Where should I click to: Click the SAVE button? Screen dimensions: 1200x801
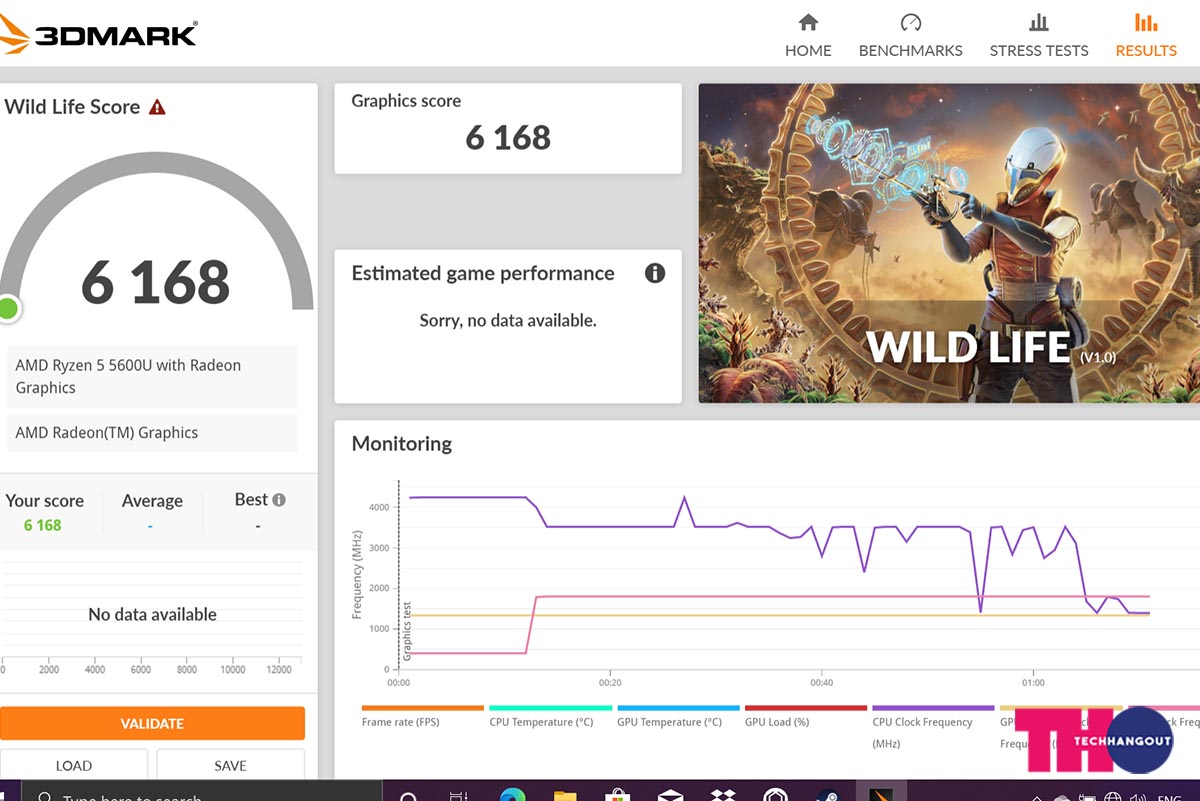(x=230, y=765)
